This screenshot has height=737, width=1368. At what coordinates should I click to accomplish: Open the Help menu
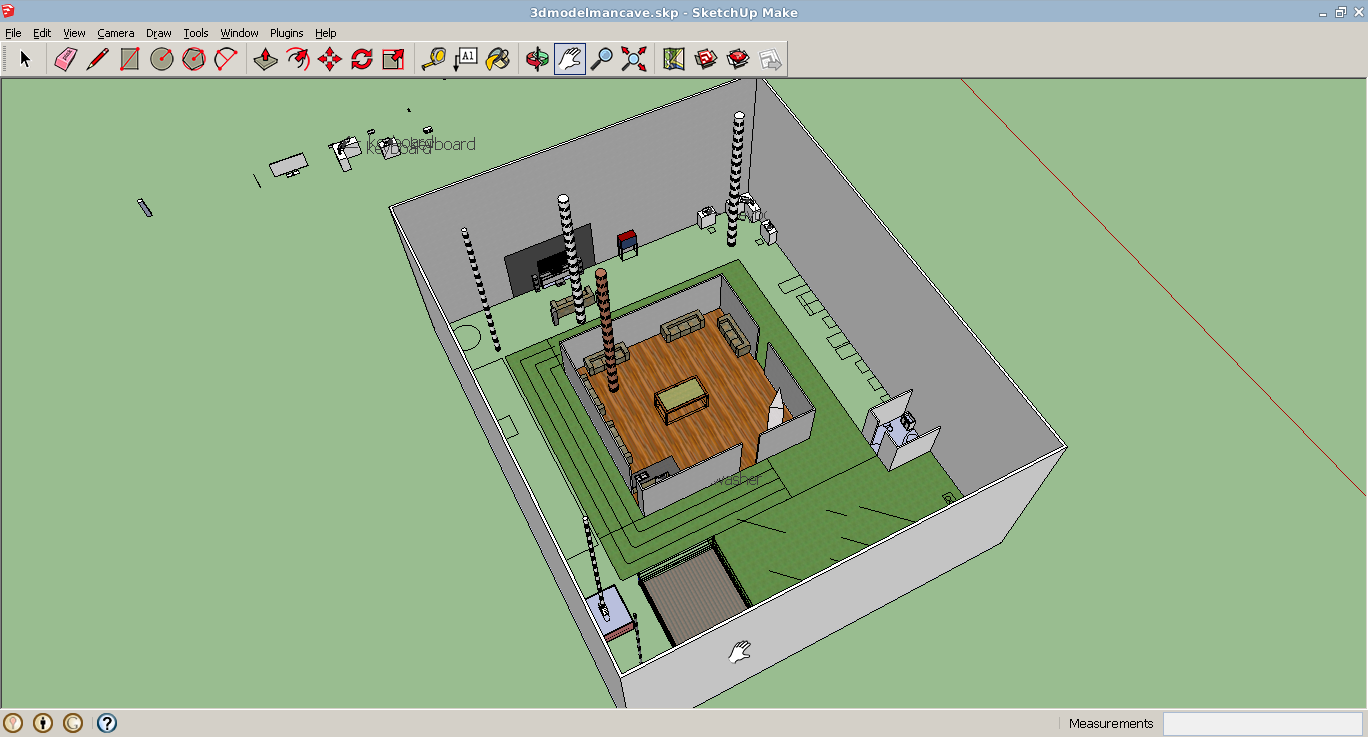pos(326,33)
